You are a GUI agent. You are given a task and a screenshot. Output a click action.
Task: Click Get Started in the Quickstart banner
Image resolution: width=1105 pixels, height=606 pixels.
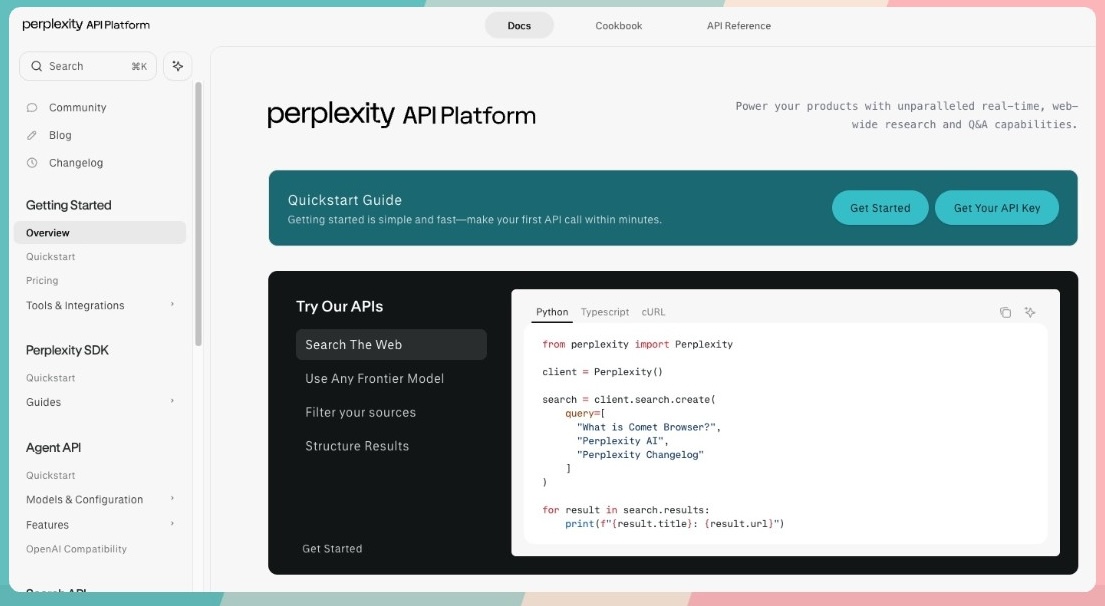tap(879, 207)
